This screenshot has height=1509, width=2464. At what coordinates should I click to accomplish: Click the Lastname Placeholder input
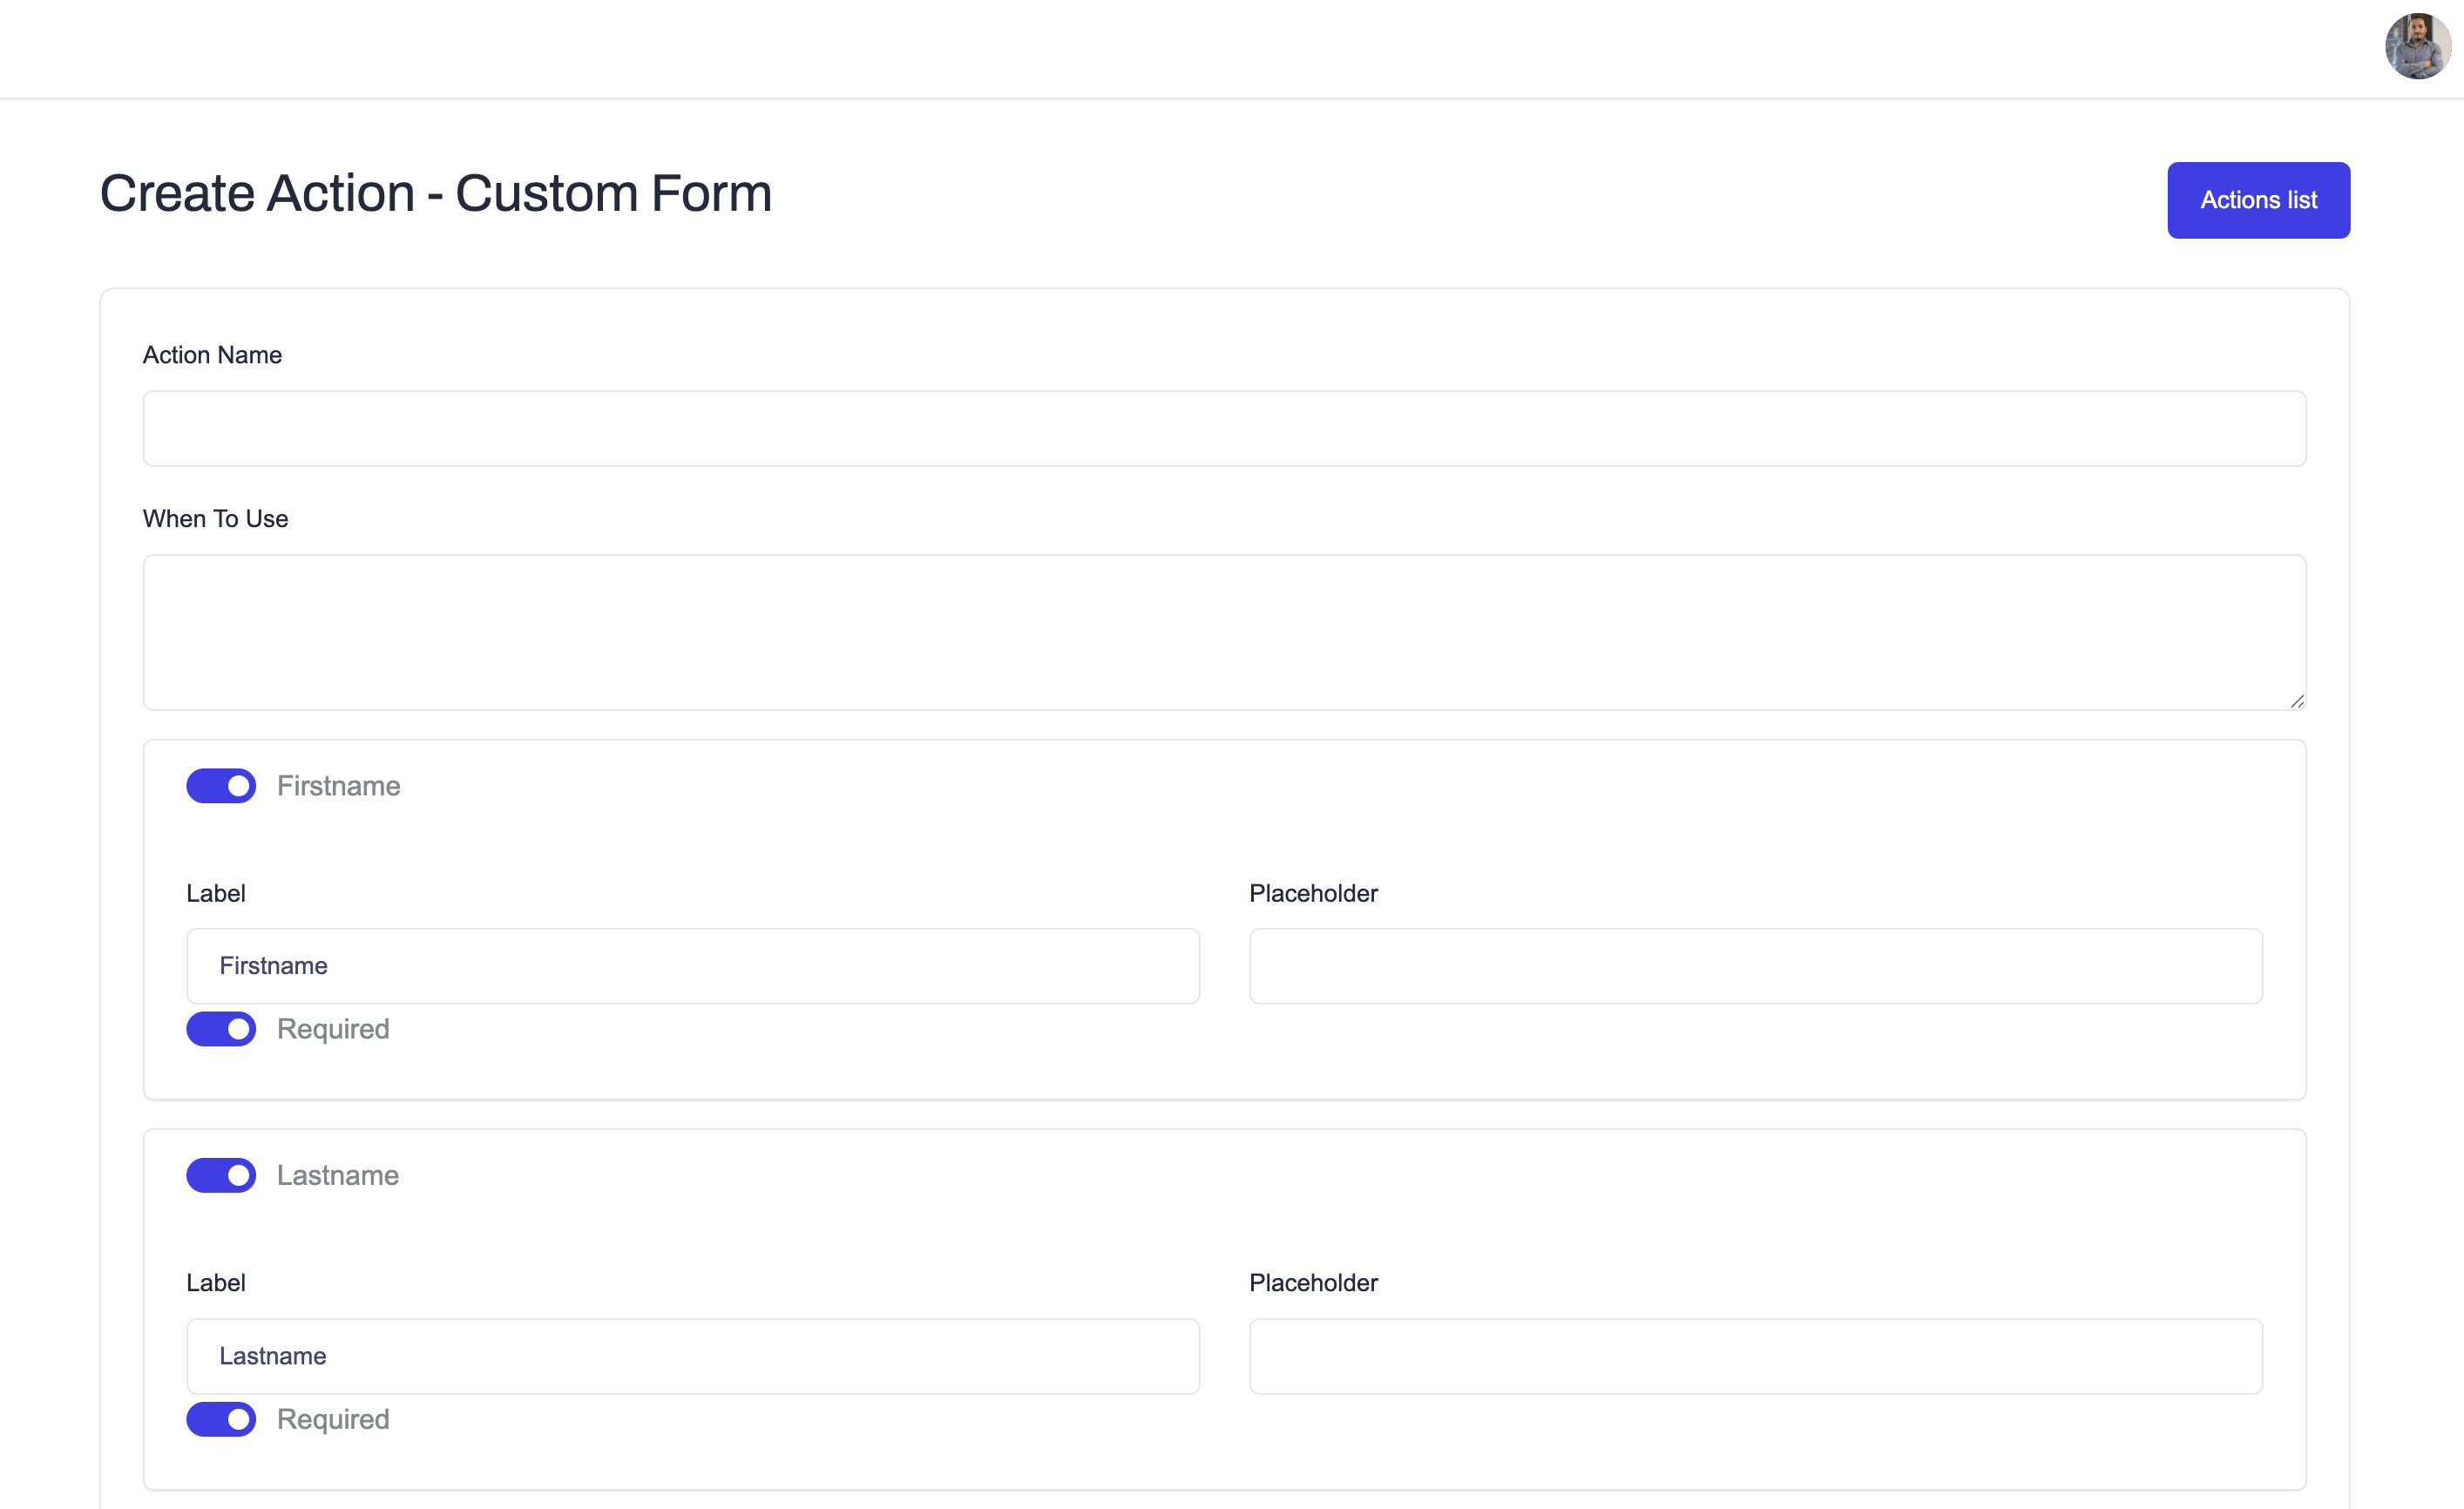pos(1755,1356)
